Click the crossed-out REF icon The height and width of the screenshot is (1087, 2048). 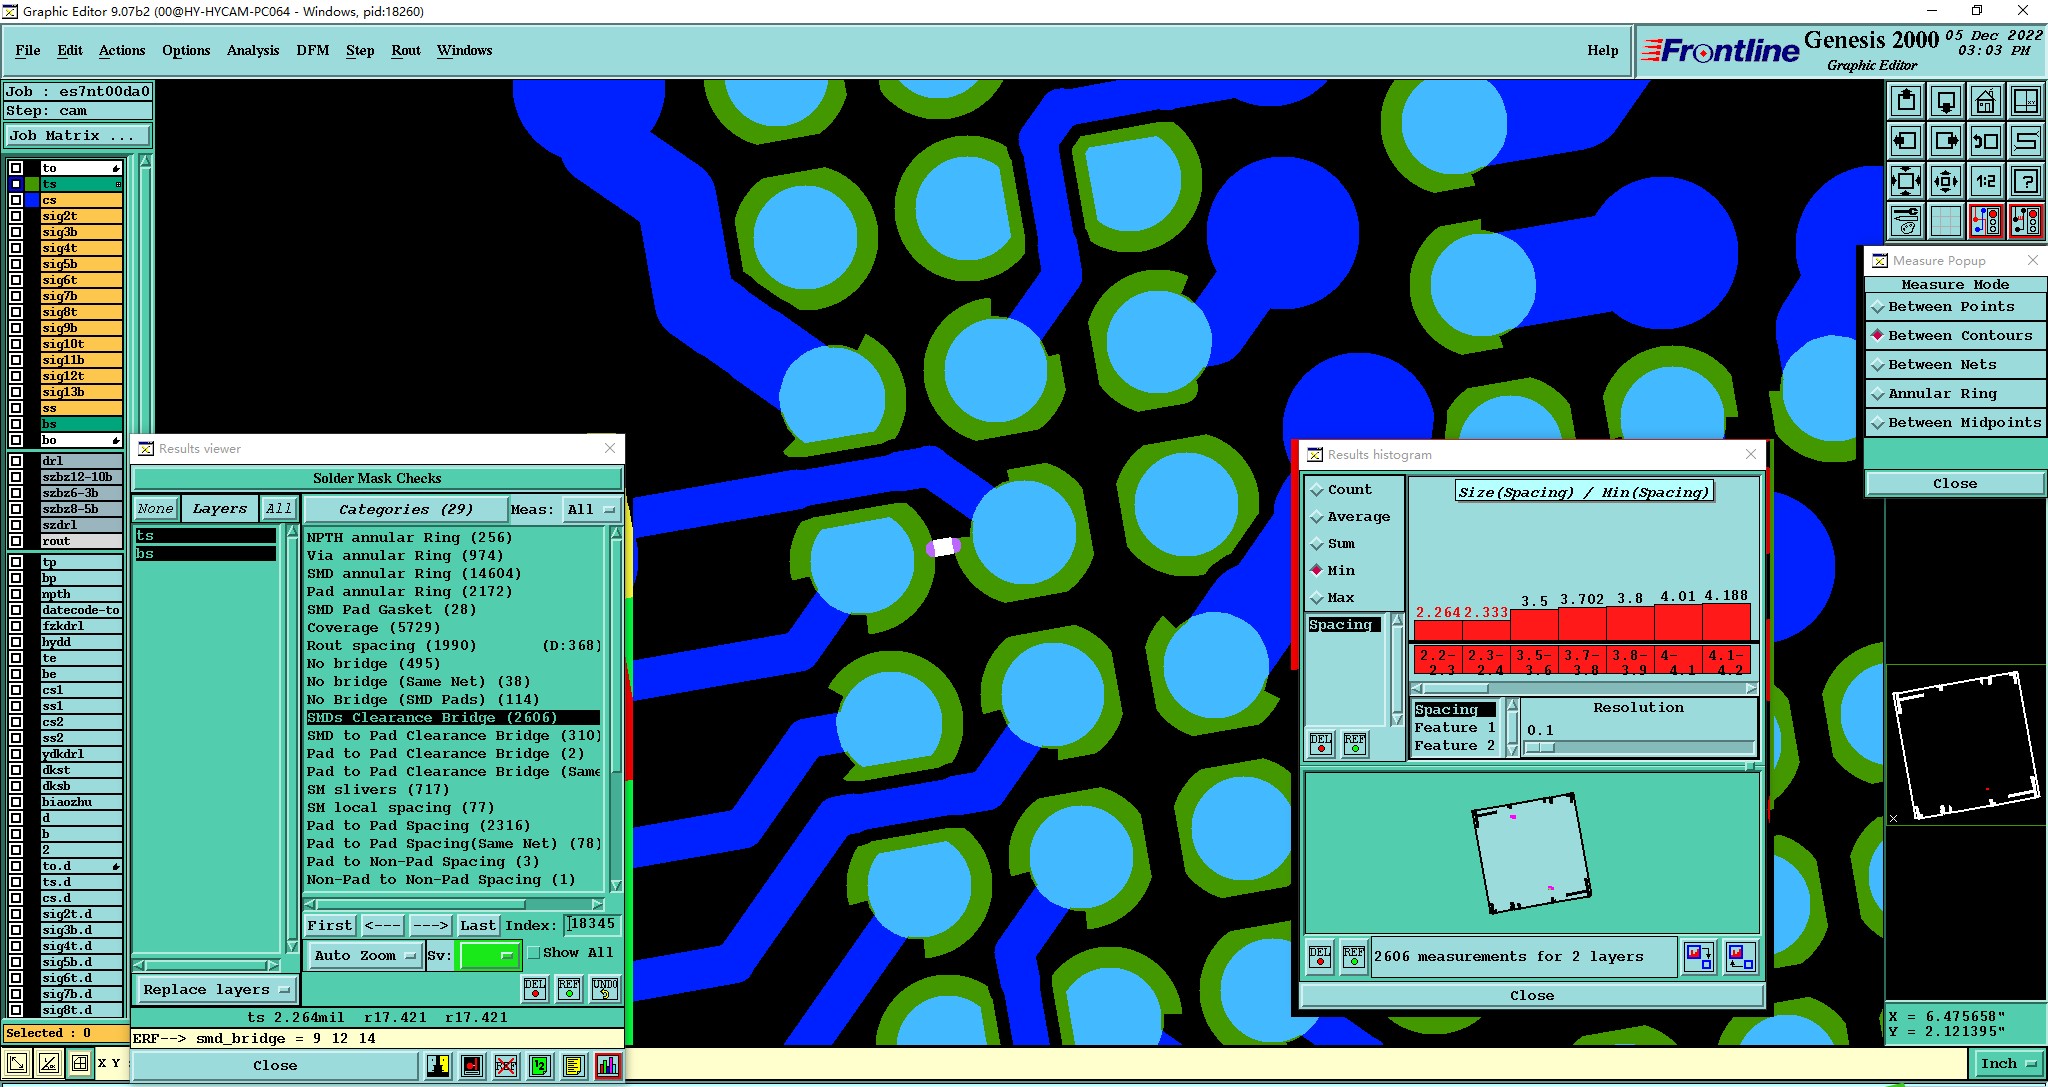[506, 1066]
